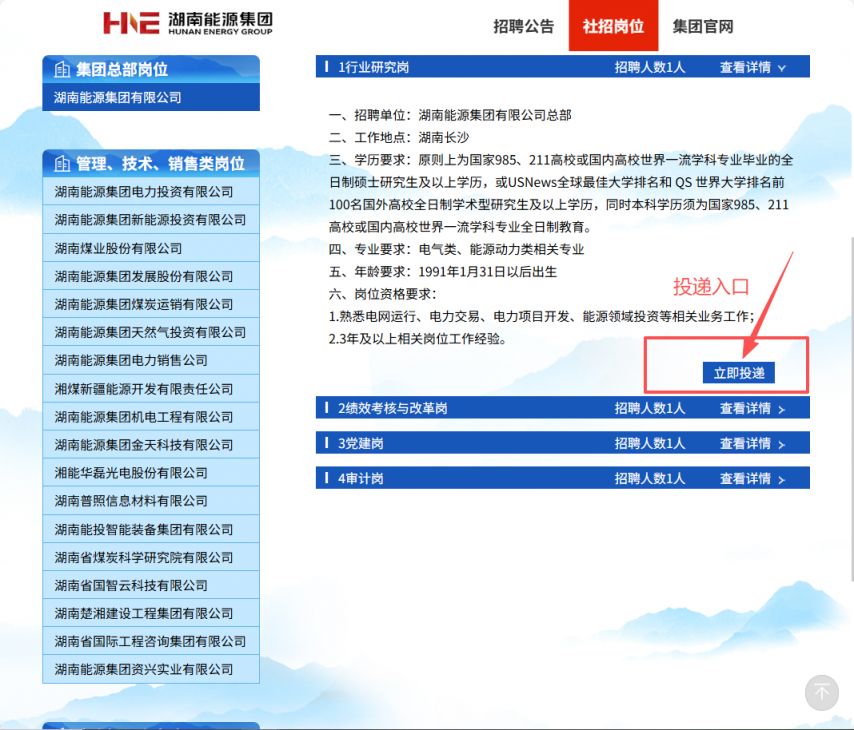Select 湖南楚湘建设工程集团有限公司
This screenshot has height=730, width=854.
151,613
